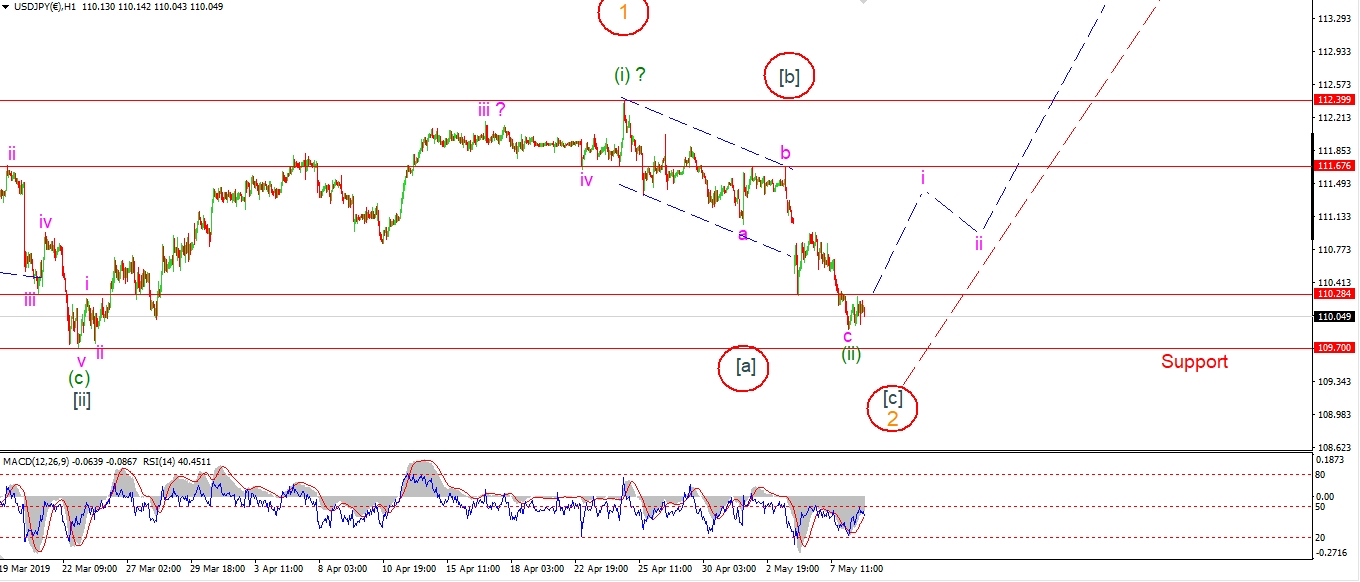Click the pink c label above (ii)
The width and height of the screenshot is (1360, 582).
click(848, 336)
